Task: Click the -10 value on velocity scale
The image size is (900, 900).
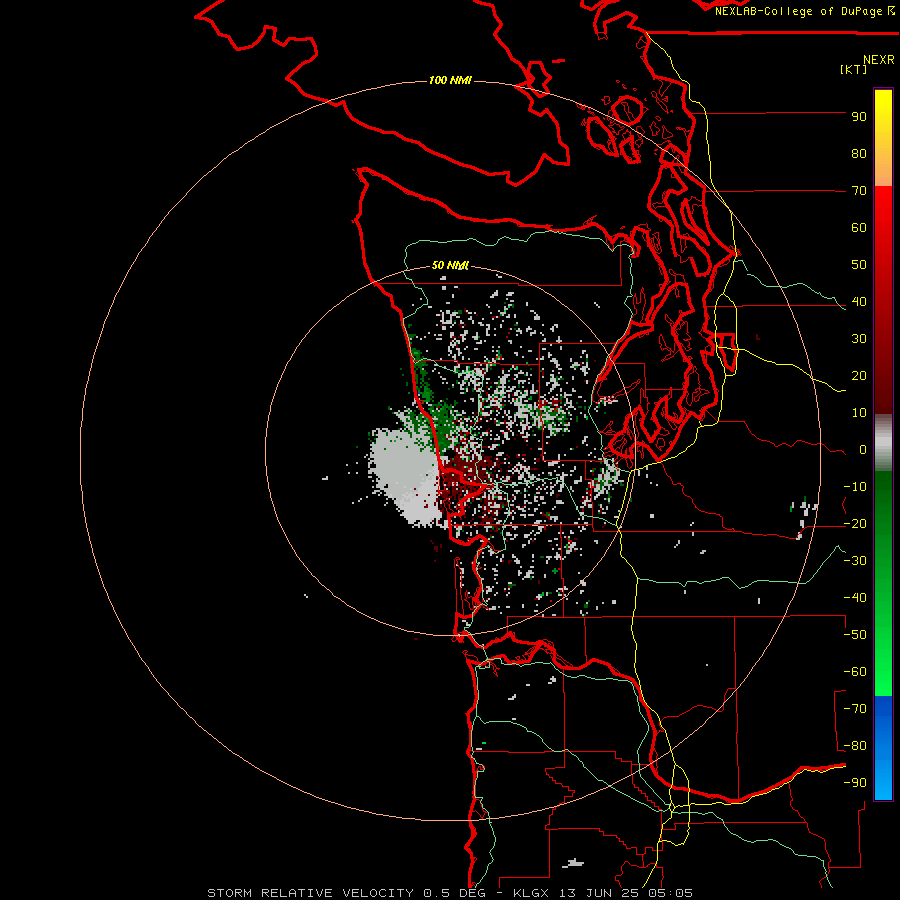Action: (855, 487)
